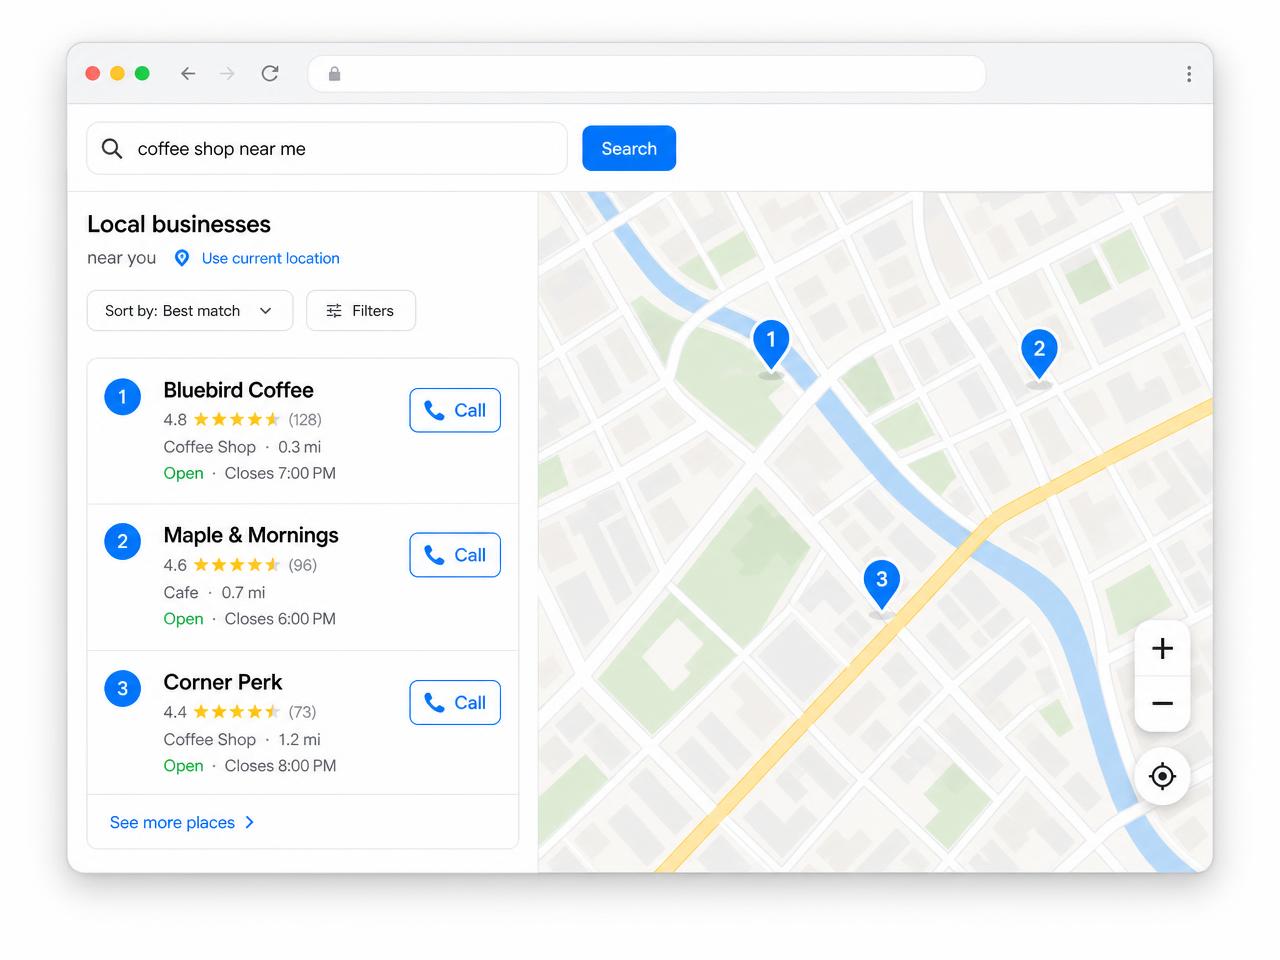Viewport: 1280px width, 960px height.
Task: Click the number 1 badge beside Bluebird Coffee
Action: [x=123, y=397]
